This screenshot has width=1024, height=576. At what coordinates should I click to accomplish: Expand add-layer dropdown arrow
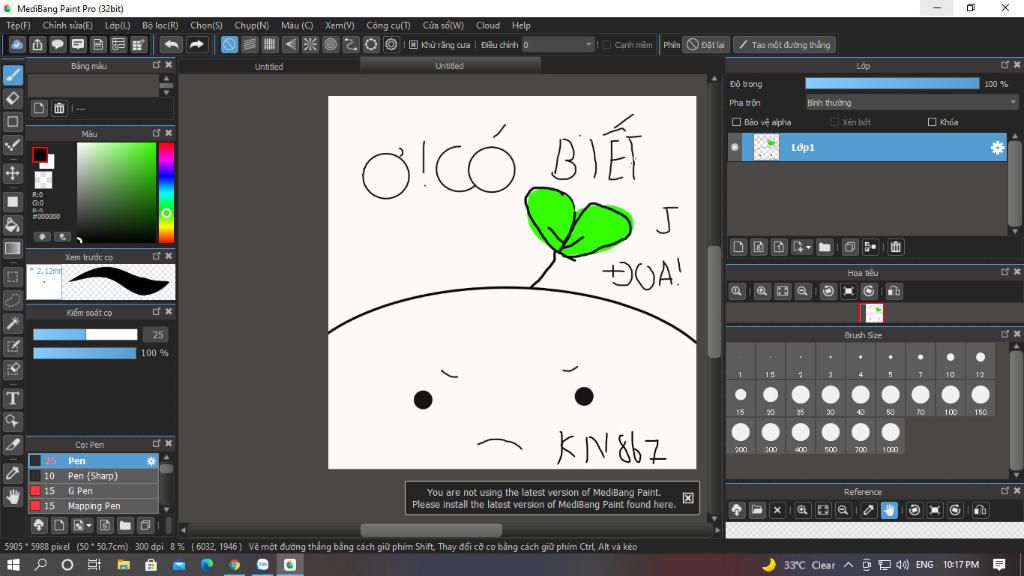click(x=808, y=248)
